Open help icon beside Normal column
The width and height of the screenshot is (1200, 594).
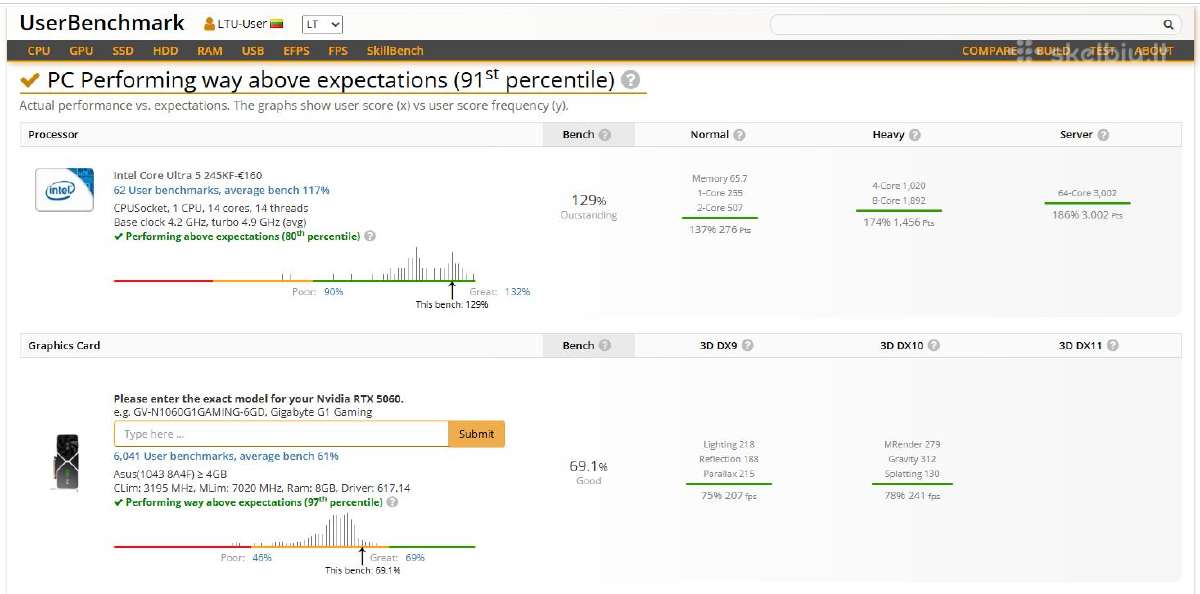739,135
